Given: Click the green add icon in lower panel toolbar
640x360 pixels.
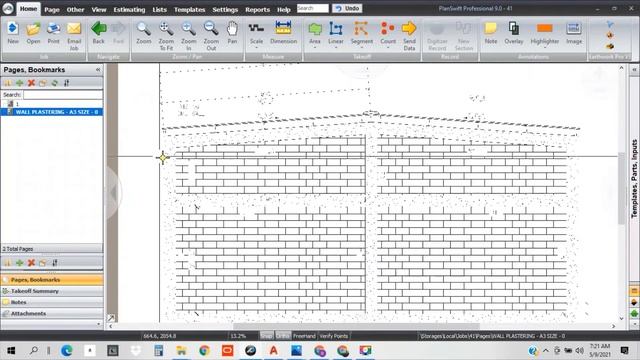Looking at the screenshot, I should [x=19, y=262].
